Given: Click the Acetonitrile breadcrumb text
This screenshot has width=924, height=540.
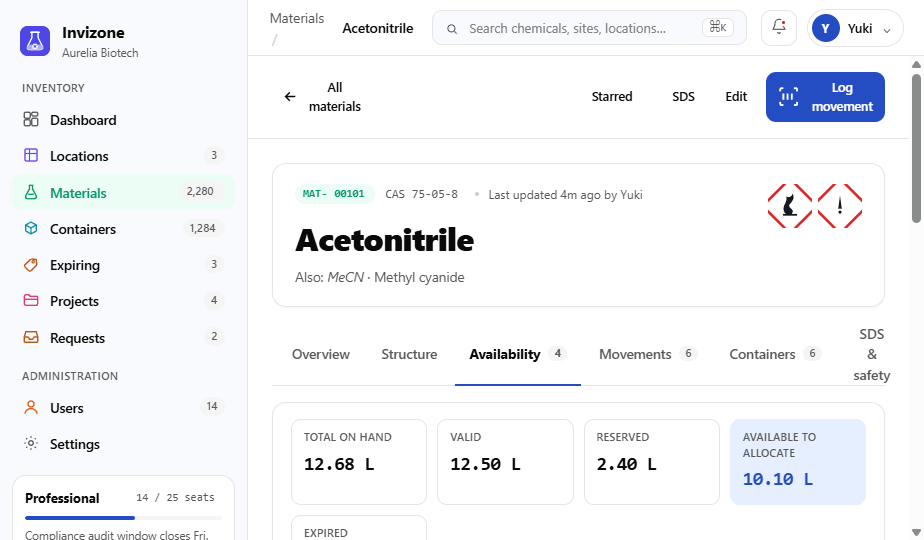Looking at the screenshot, I should click(378, 28).
